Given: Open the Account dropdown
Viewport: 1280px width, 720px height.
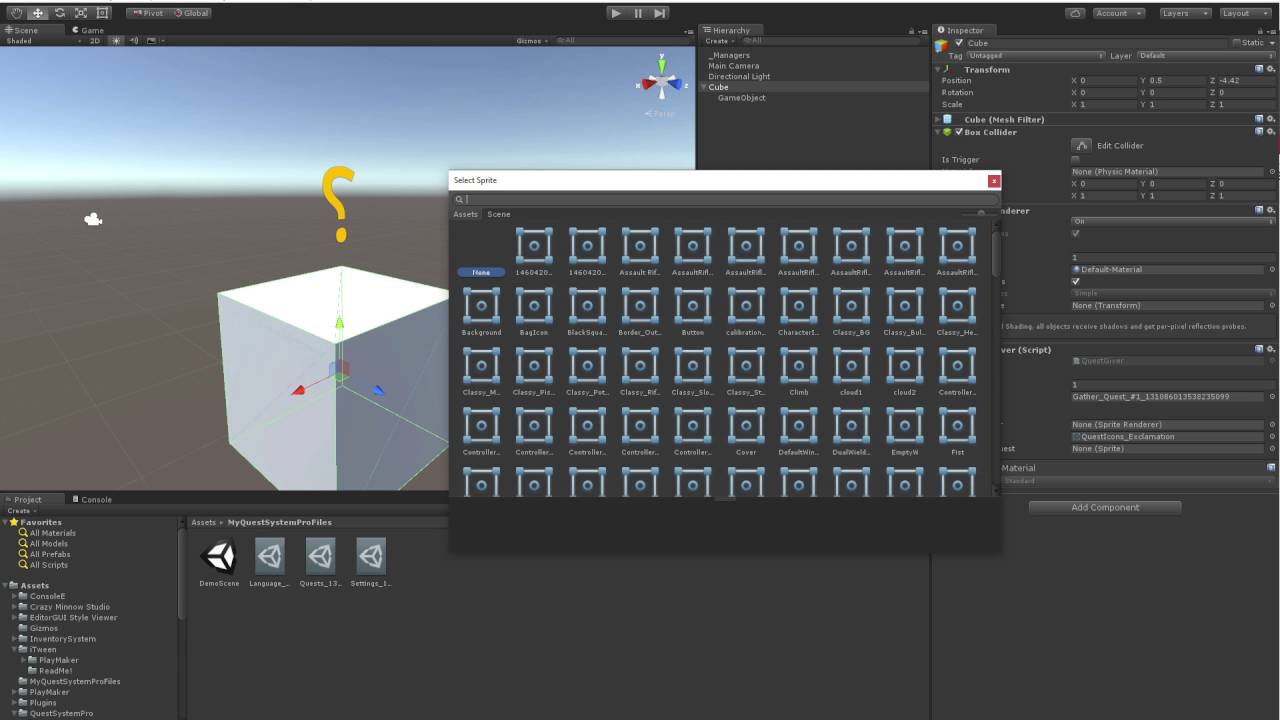Looking at the screenshot, I should tap(1118, 13).
